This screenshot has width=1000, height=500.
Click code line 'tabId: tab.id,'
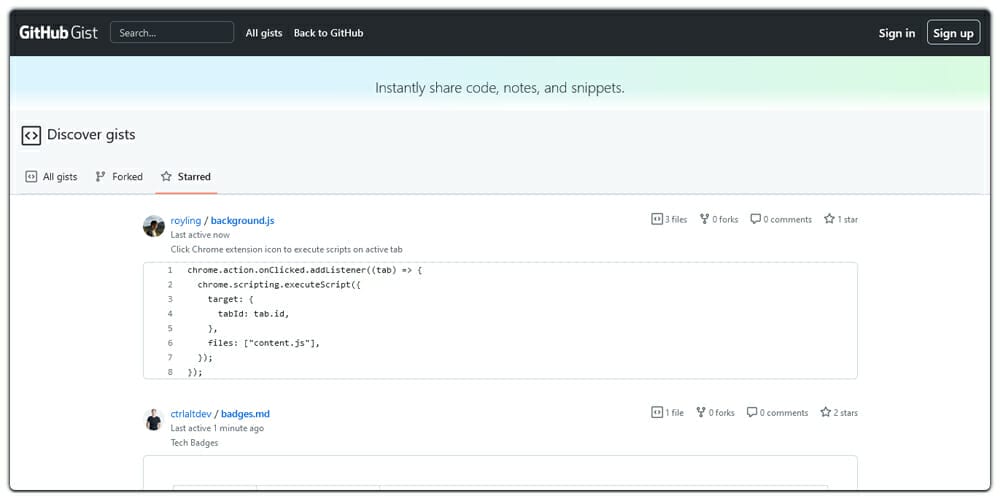pyautogui.click(x=254, y=314)
